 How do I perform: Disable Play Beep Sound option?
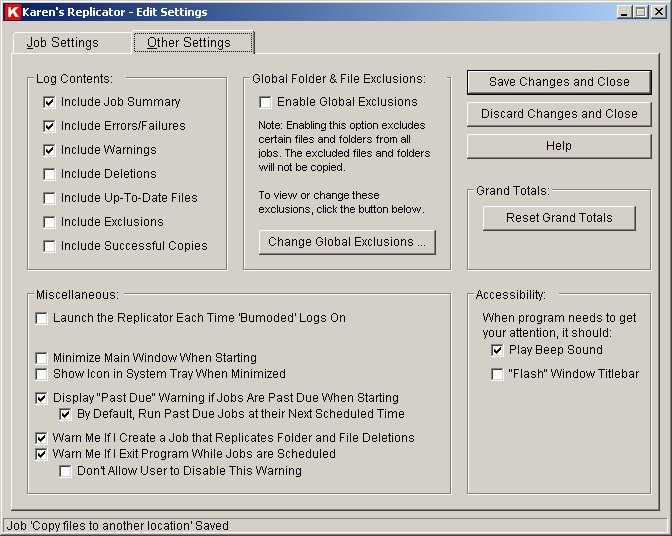coord(497,350)
